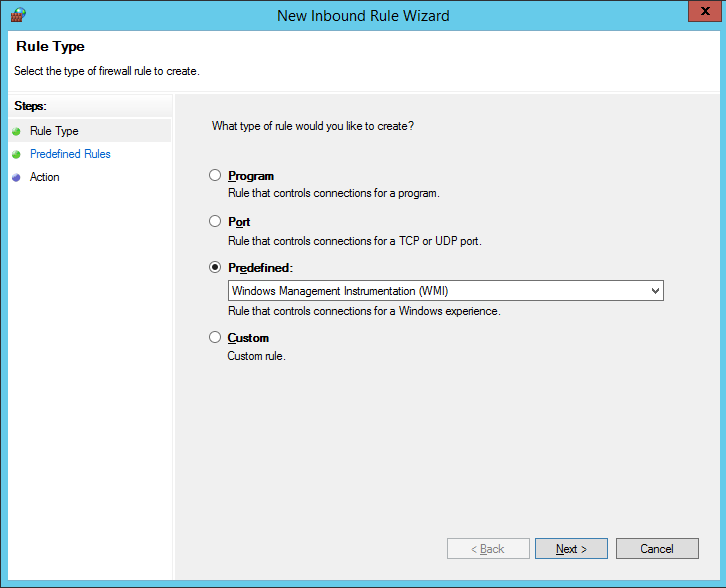This screenshot has width=726, height=588.
Task: Click the green bullet beside Predefined Rules step
Action: coord(17,155)
